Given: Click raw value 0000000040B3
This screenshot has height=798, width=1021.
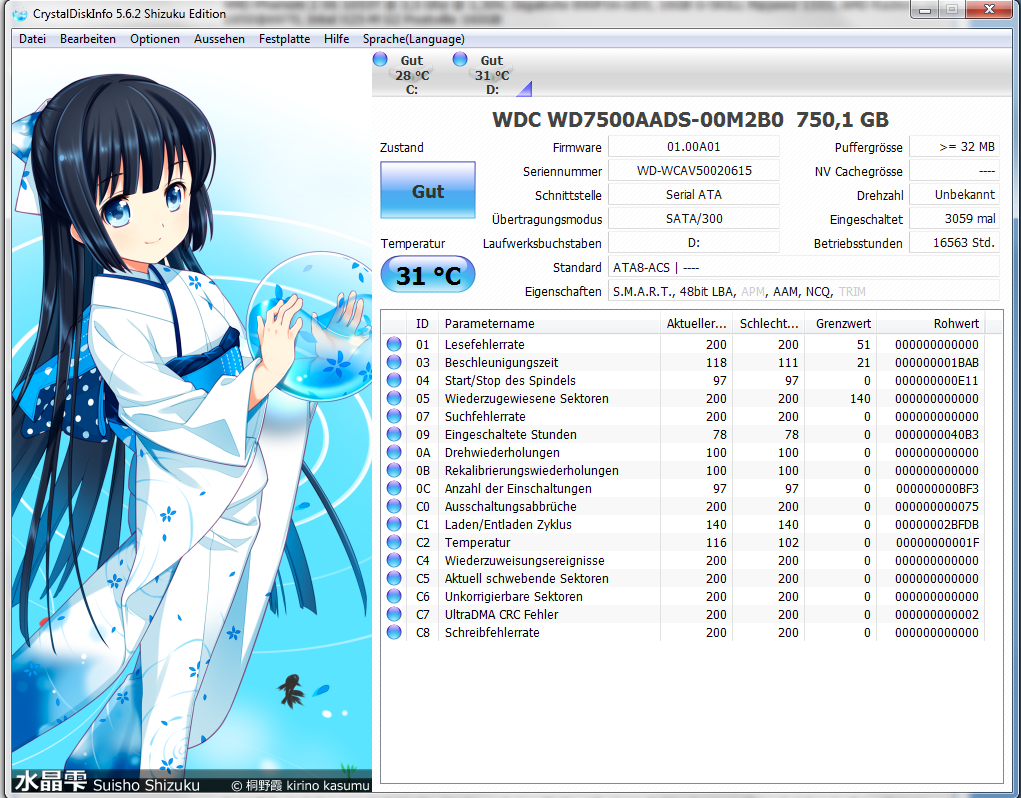Looking at the screenshot, I should (x=936, y=434).
